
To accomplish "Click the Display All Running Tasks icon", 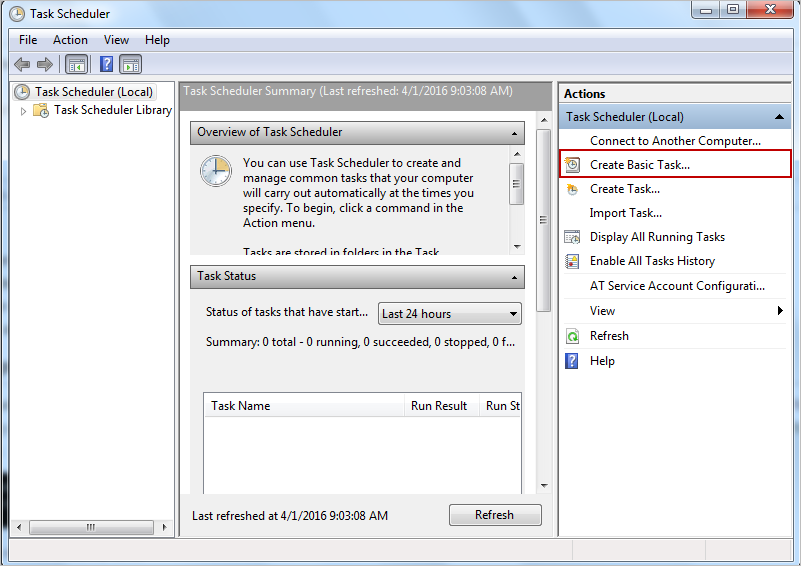I will (572, 237).
